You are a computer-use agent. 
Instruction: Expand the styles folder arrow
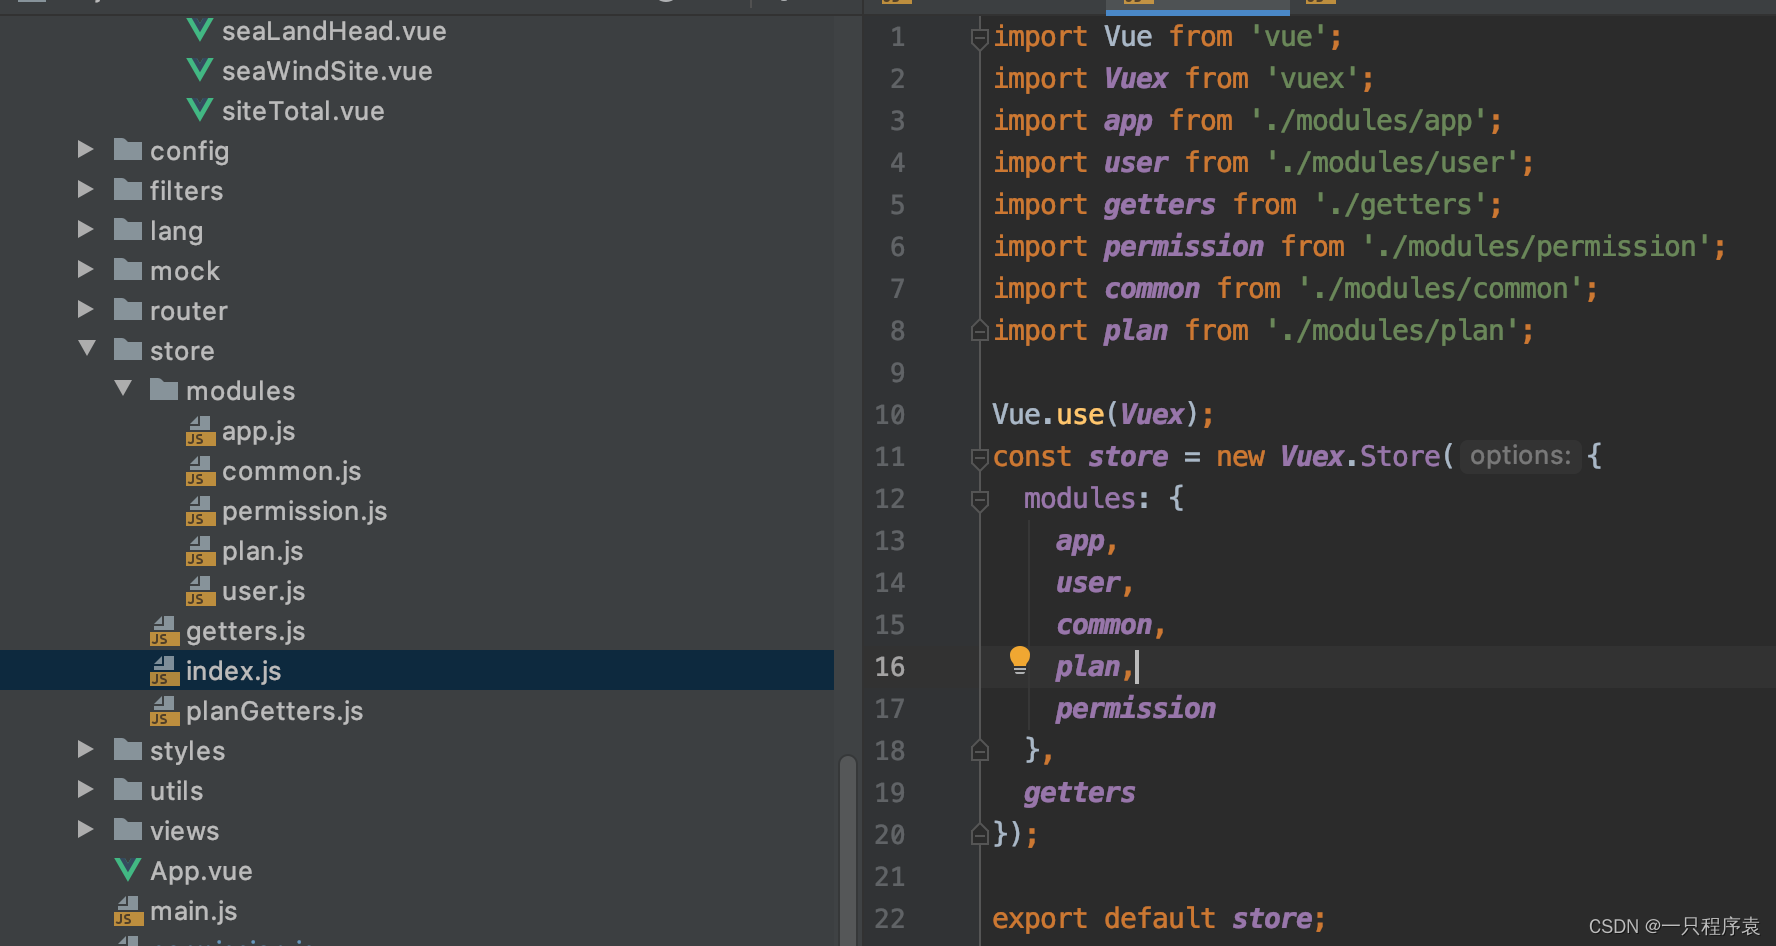pyautogui.click(x=86, y=749)
